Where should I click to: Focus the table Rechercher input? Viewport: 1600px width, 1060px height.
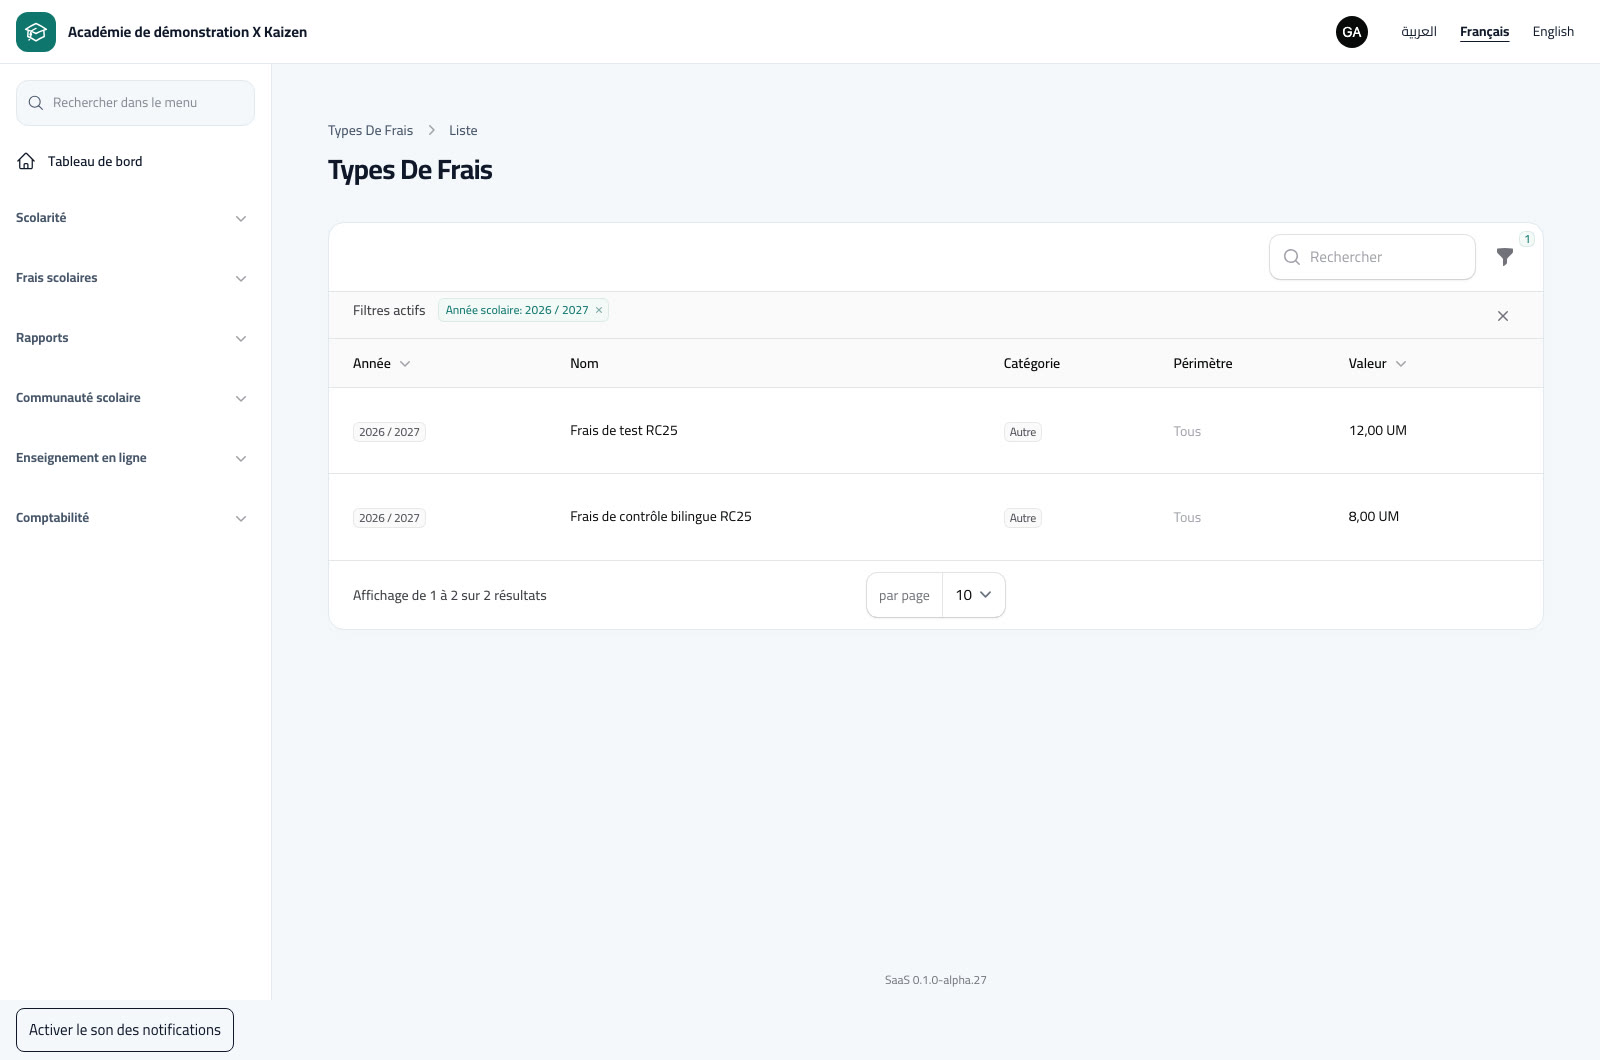pos(1372,257)
